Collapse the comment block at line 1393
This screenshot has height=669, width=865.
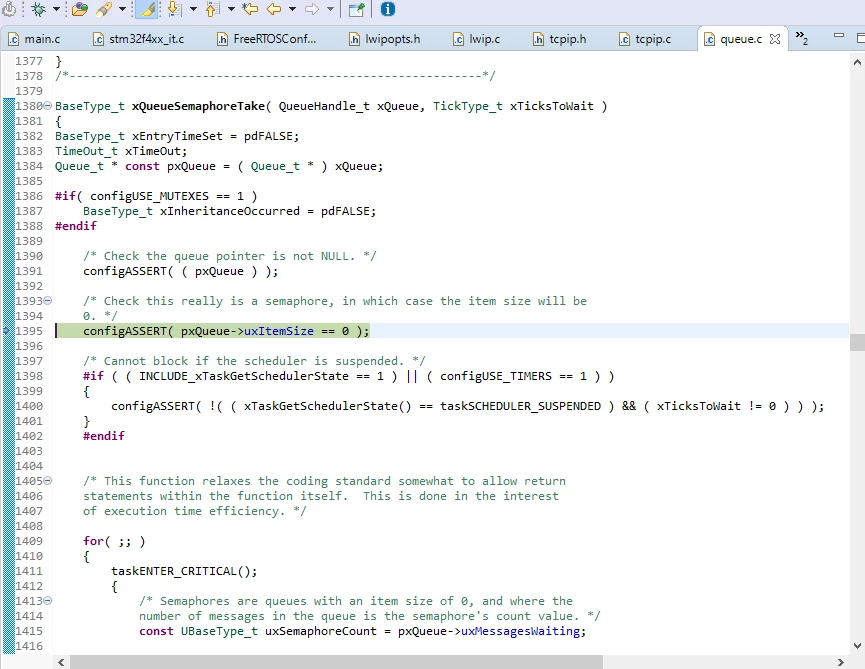pyautogui.click(x=47, y=301)
